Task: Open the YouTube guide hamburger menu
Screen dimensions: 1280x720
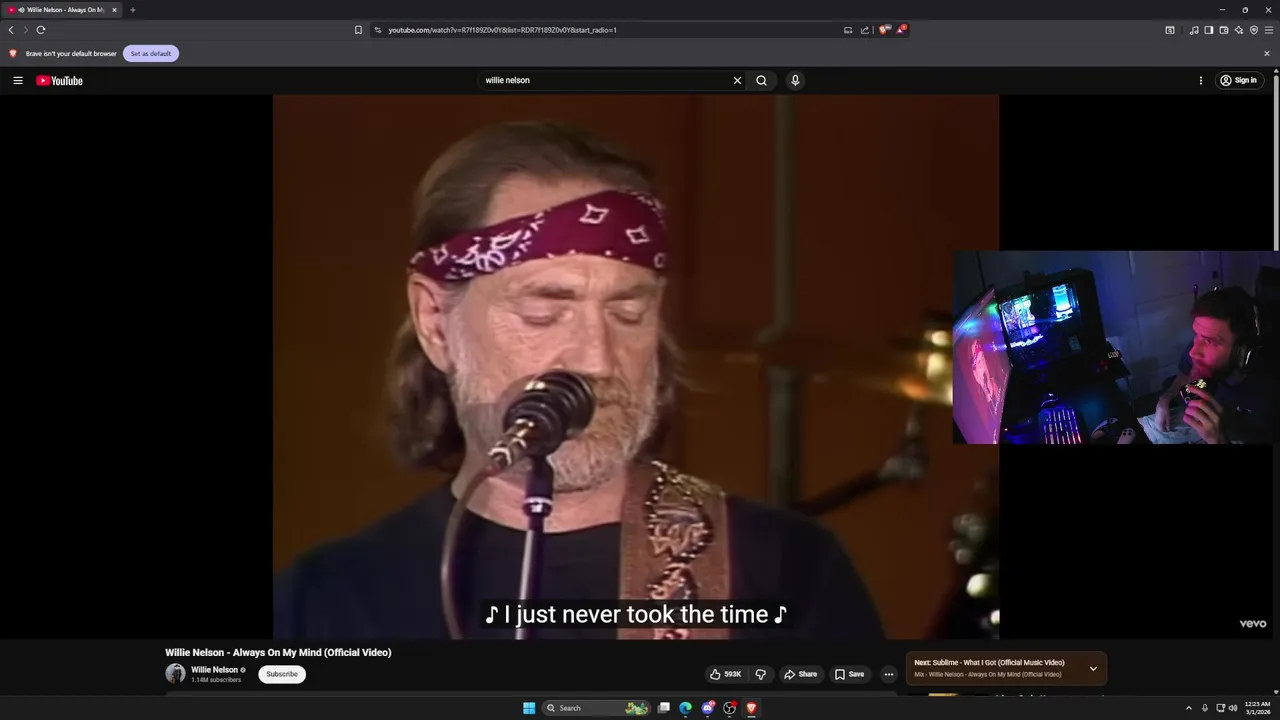Action: click(17, 80)
